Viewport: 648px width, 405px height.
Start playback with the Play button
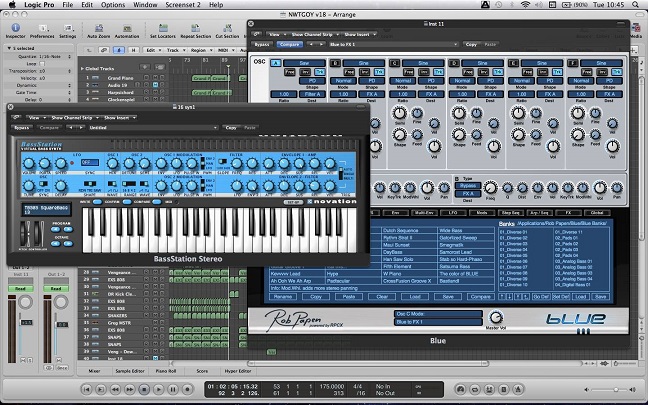(x=159, y=389)
